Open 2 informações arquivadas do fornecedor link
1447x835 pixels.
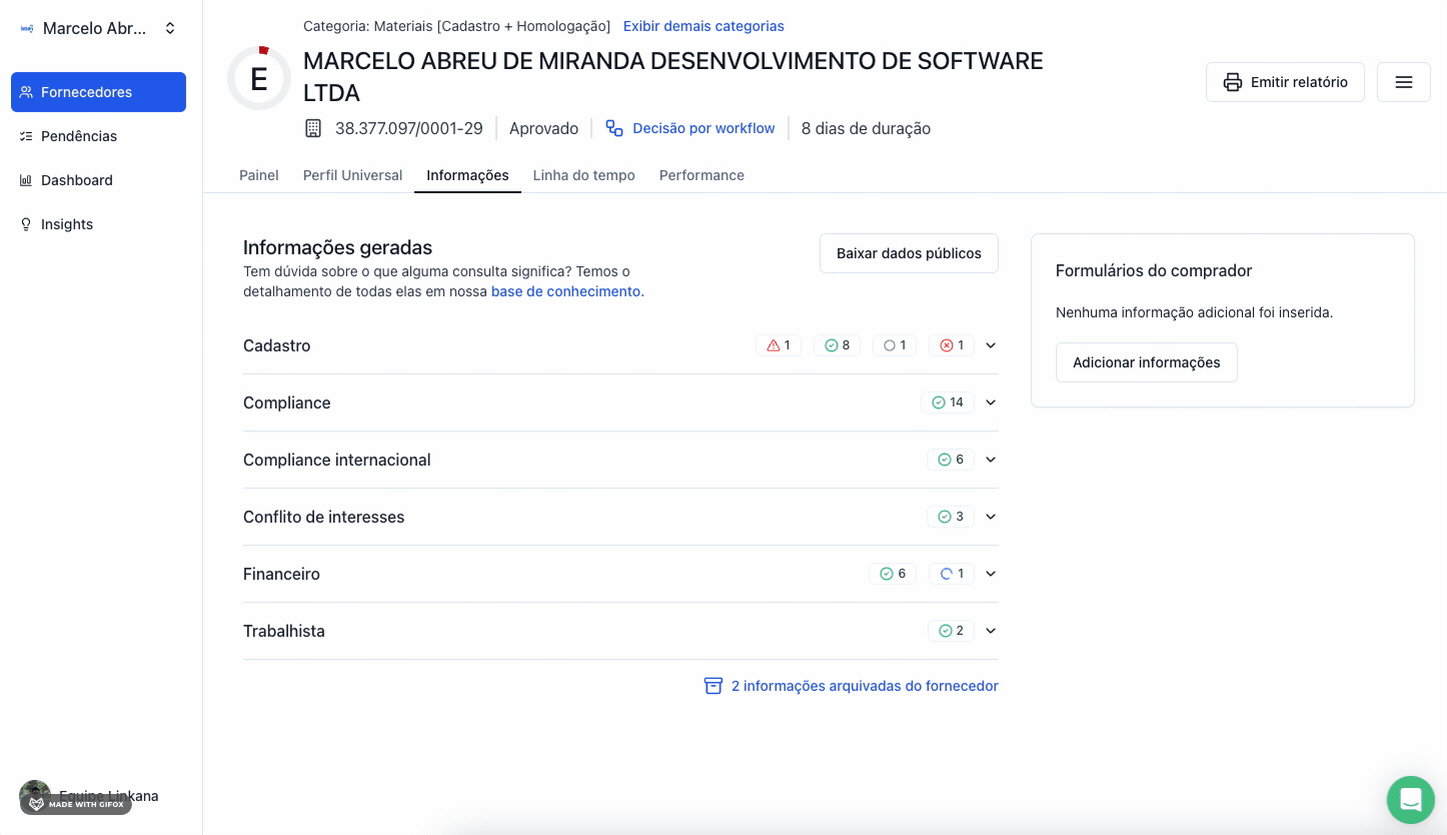[864, 686]
